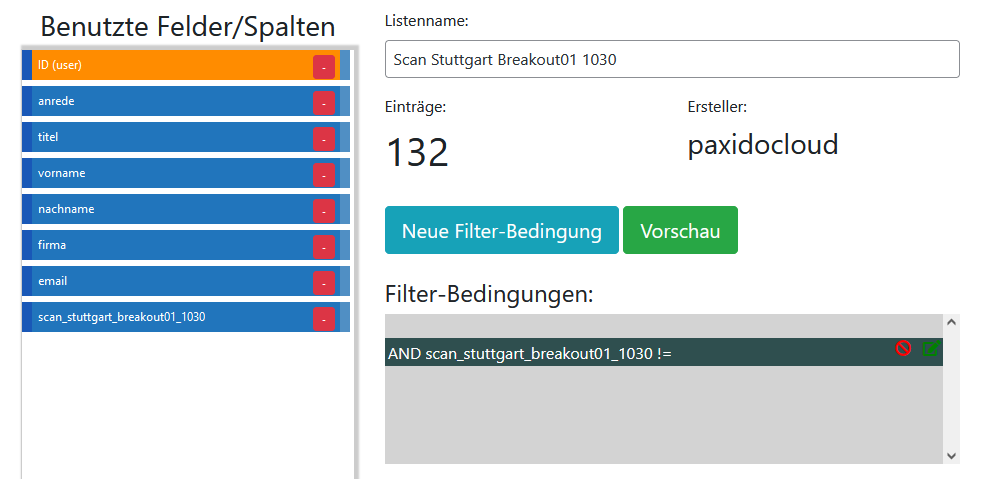
Task: Remove the nachname field with minus button
Action: pyautogui.click(x=324, y=210)
